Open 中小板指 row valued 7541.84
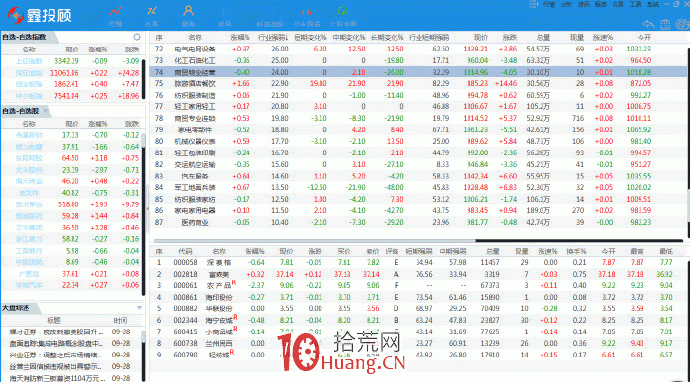Viewport: 690px width, 382px height. 71,96
